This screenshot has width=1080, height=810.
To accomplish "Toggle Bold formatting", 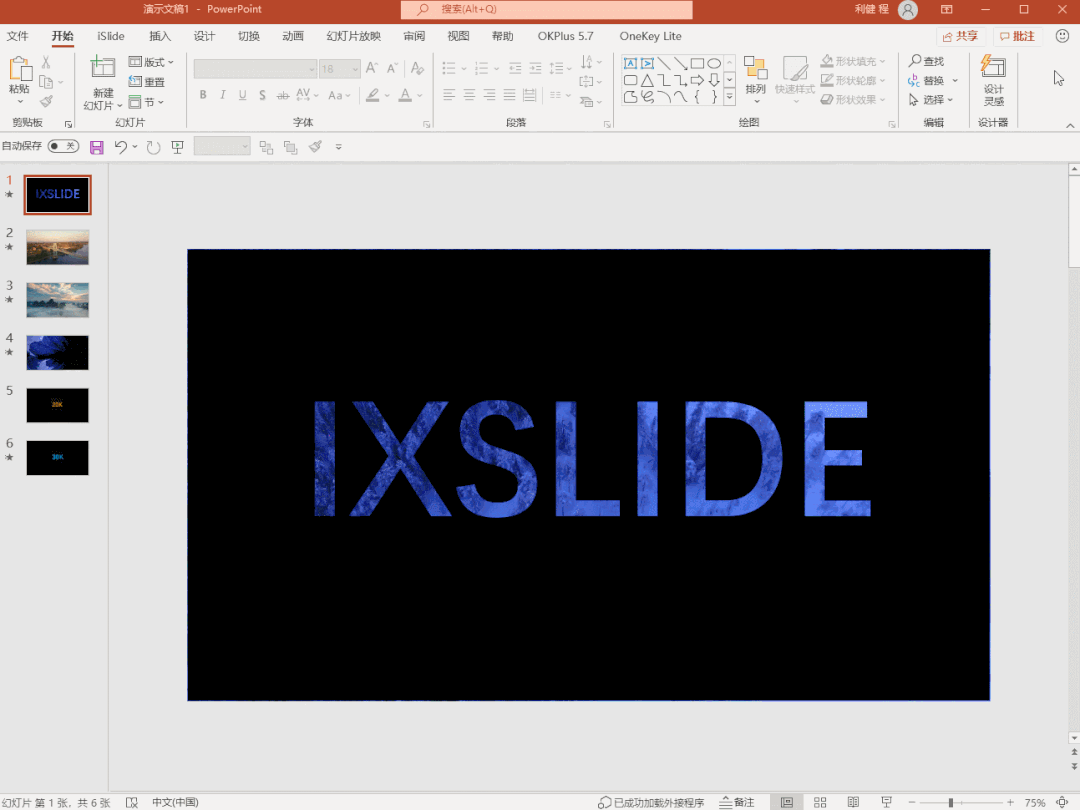I will pyautogui.click(x=202, y=95).
